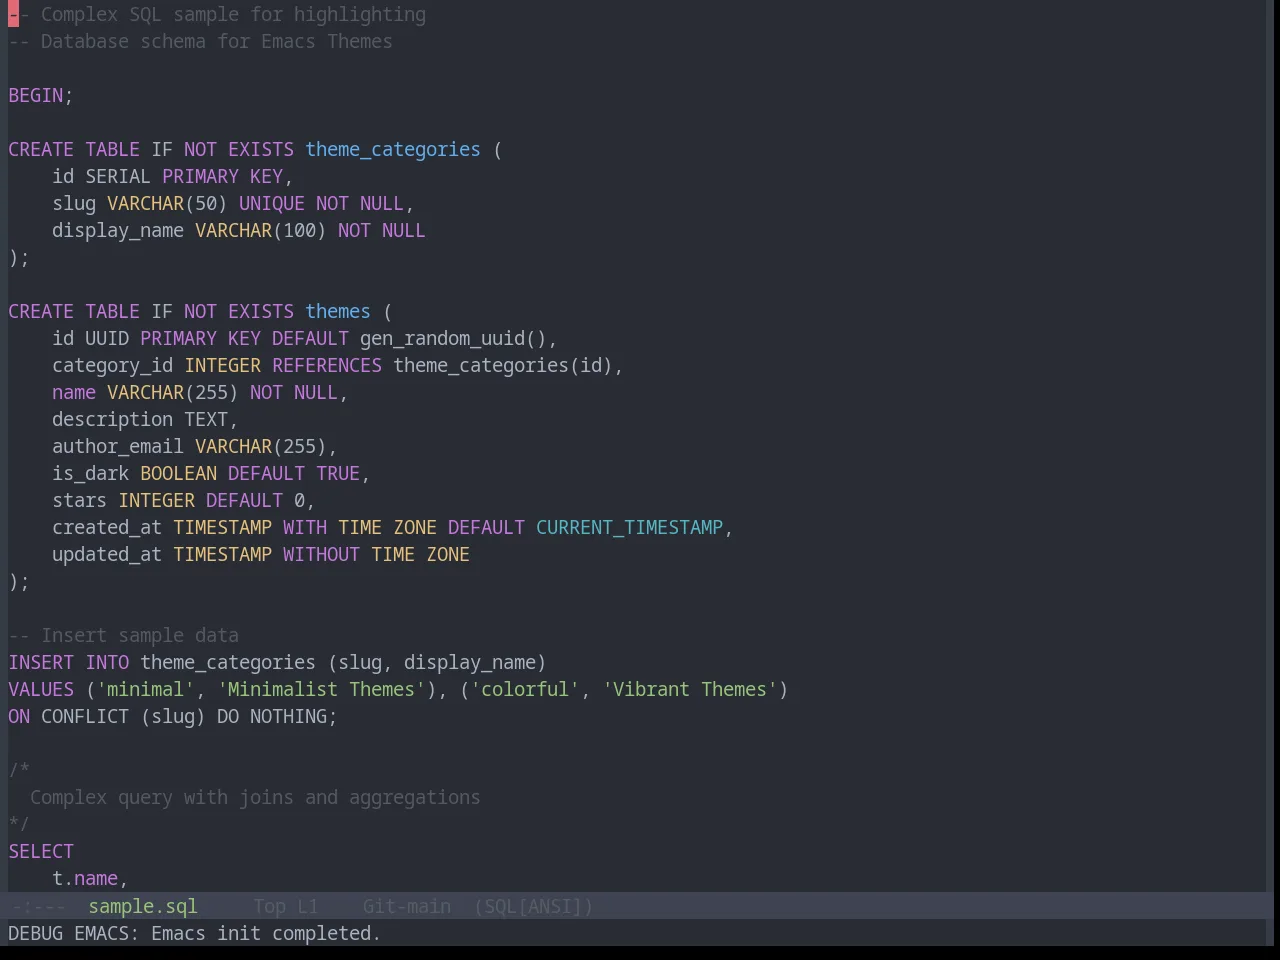Click the 'Insert sample data' comment
The width and height of the screenshot is (1280, 960).
124,635
